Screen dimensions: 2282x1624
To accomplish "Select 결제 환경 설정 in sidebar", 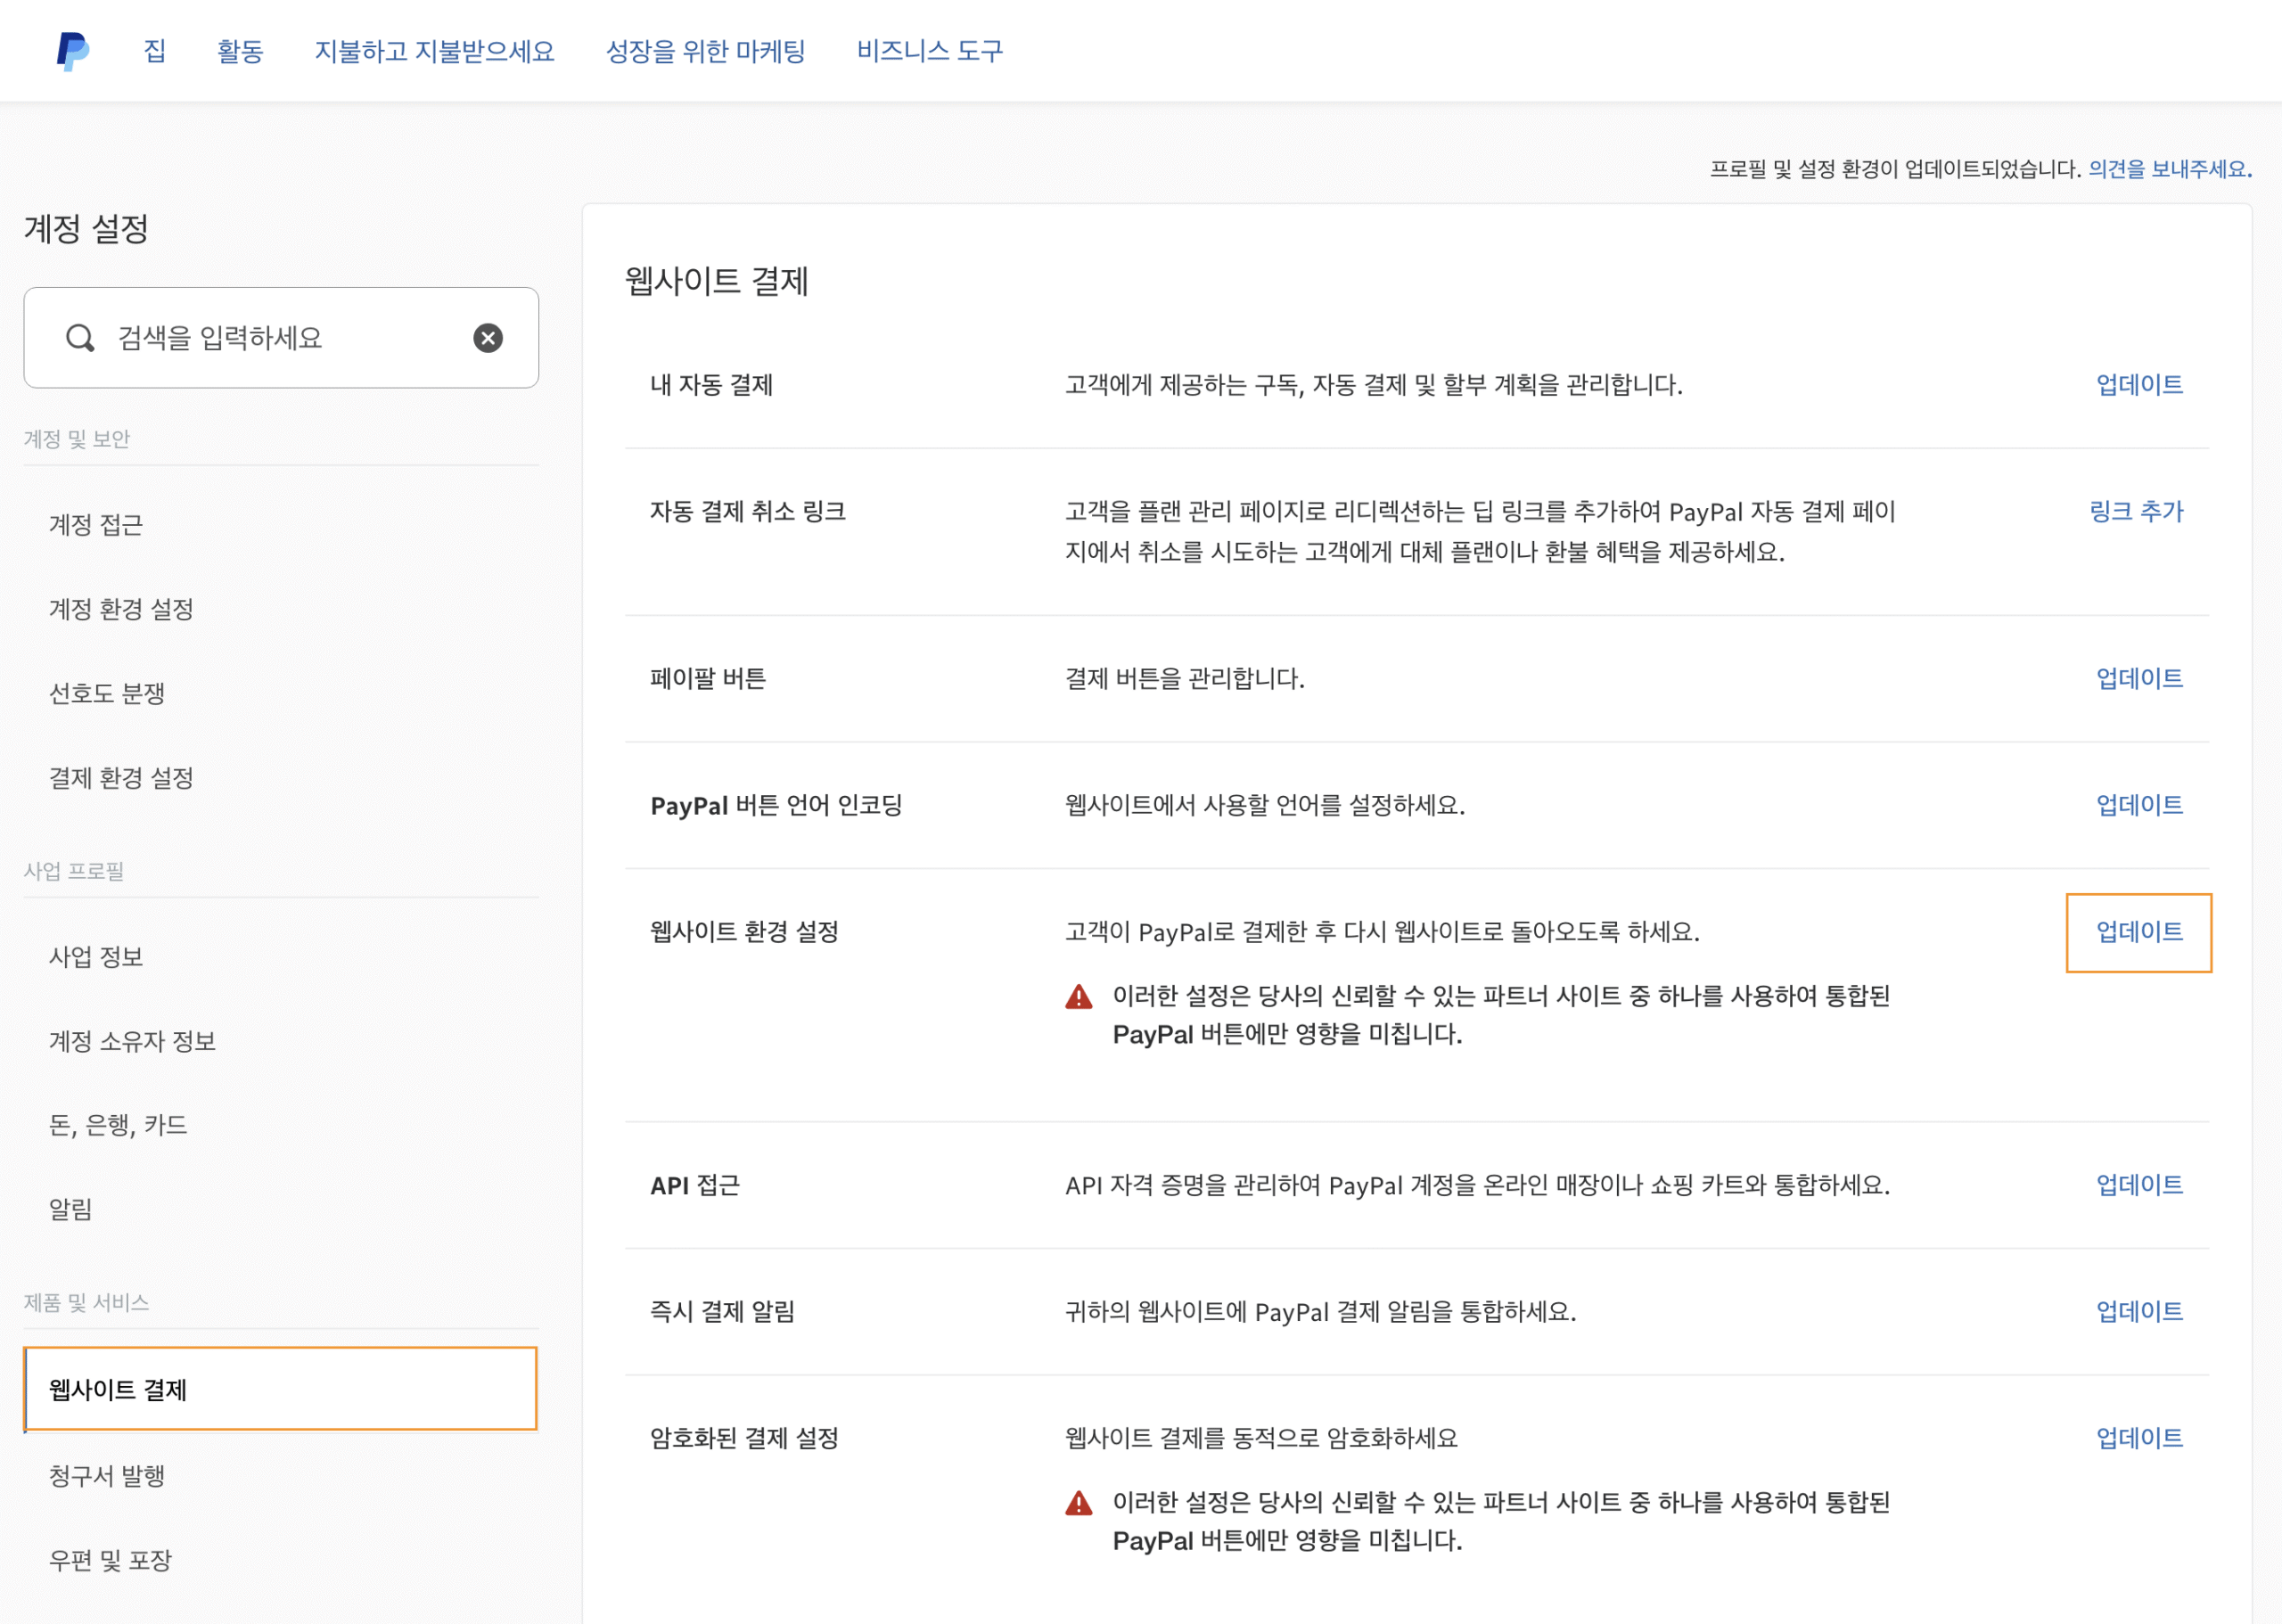I will click(x=121, y=778).
